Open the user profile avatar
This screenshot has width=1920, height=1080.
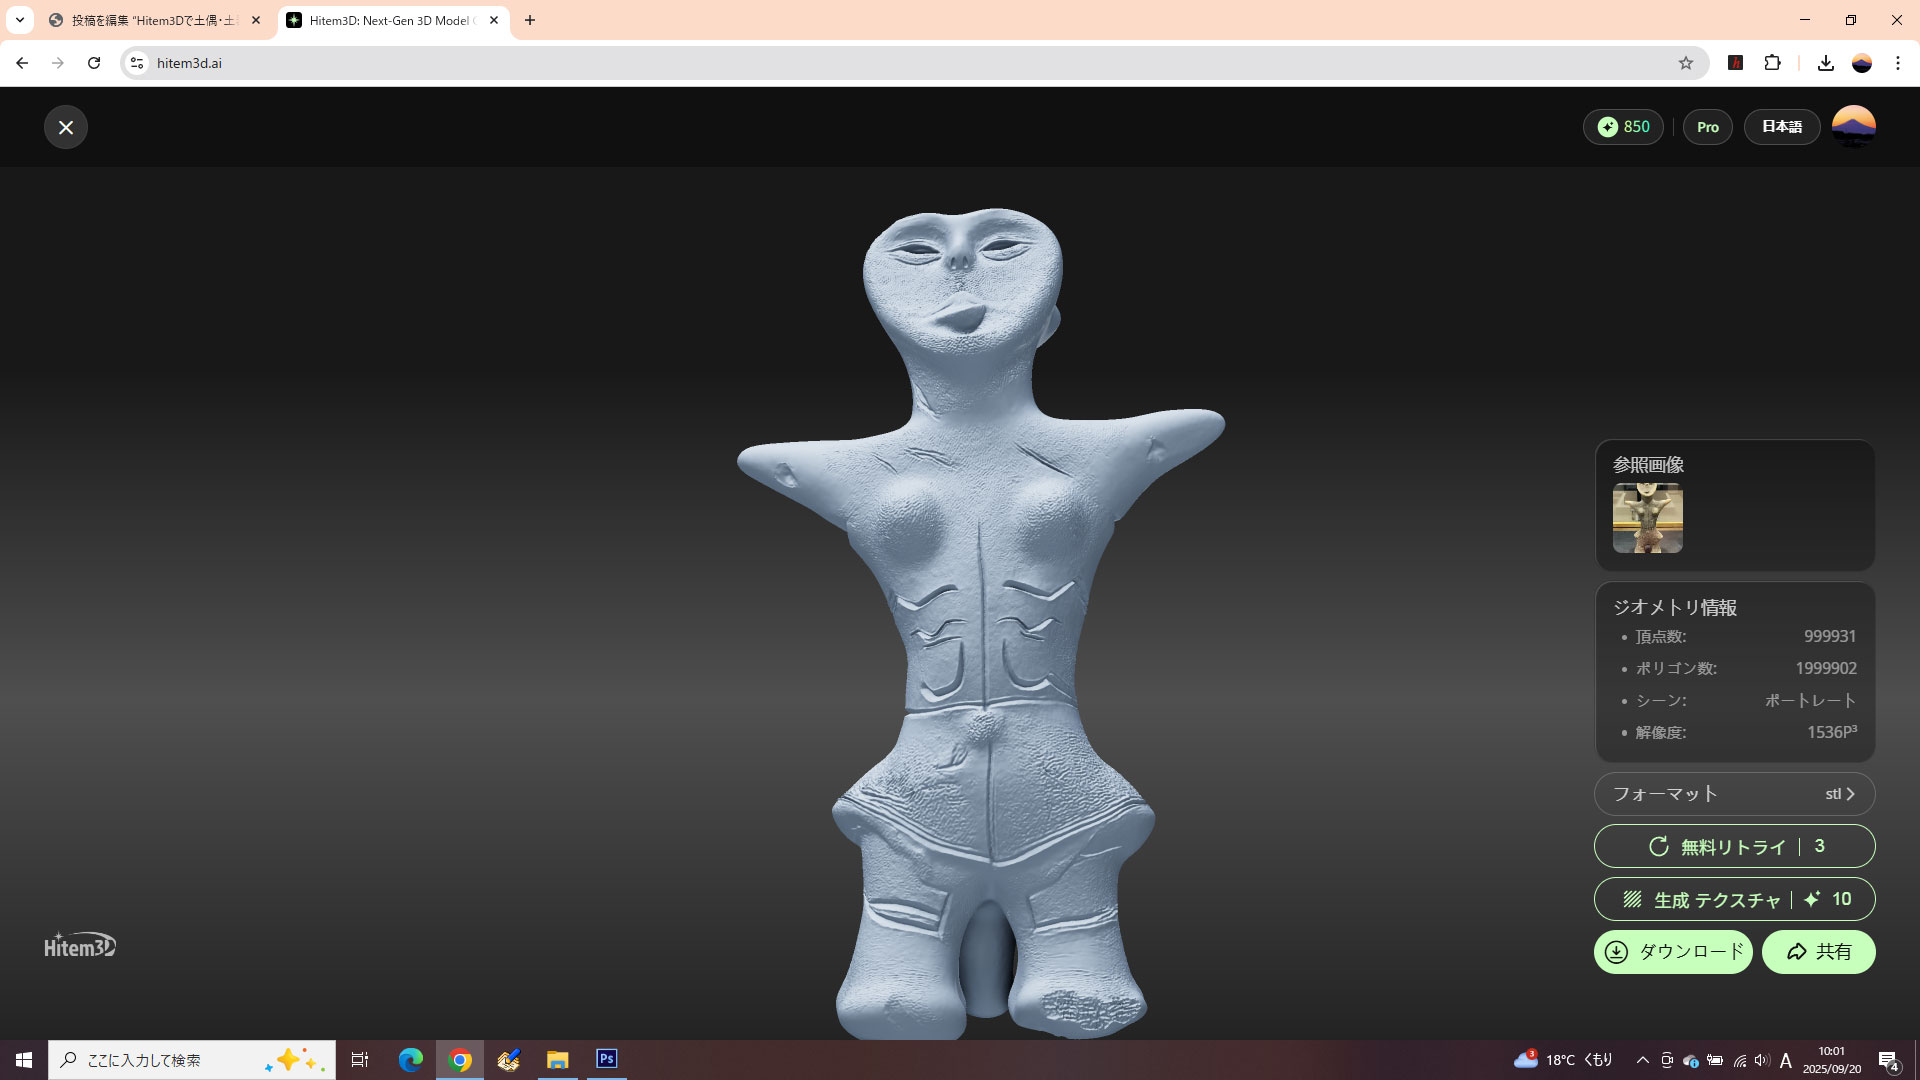1853,127
